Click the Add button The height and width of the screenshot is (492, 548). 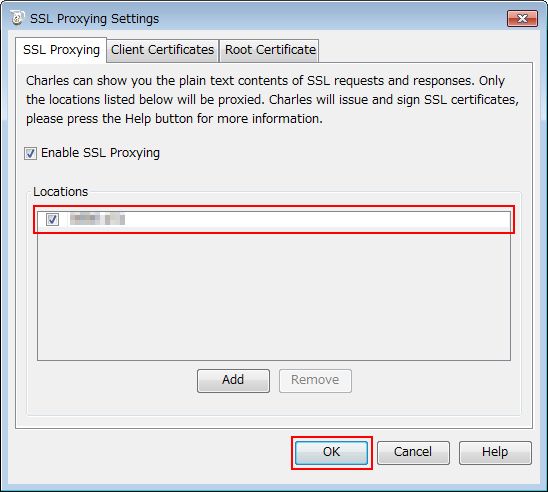pyautogui.click(x=233, y=381)
